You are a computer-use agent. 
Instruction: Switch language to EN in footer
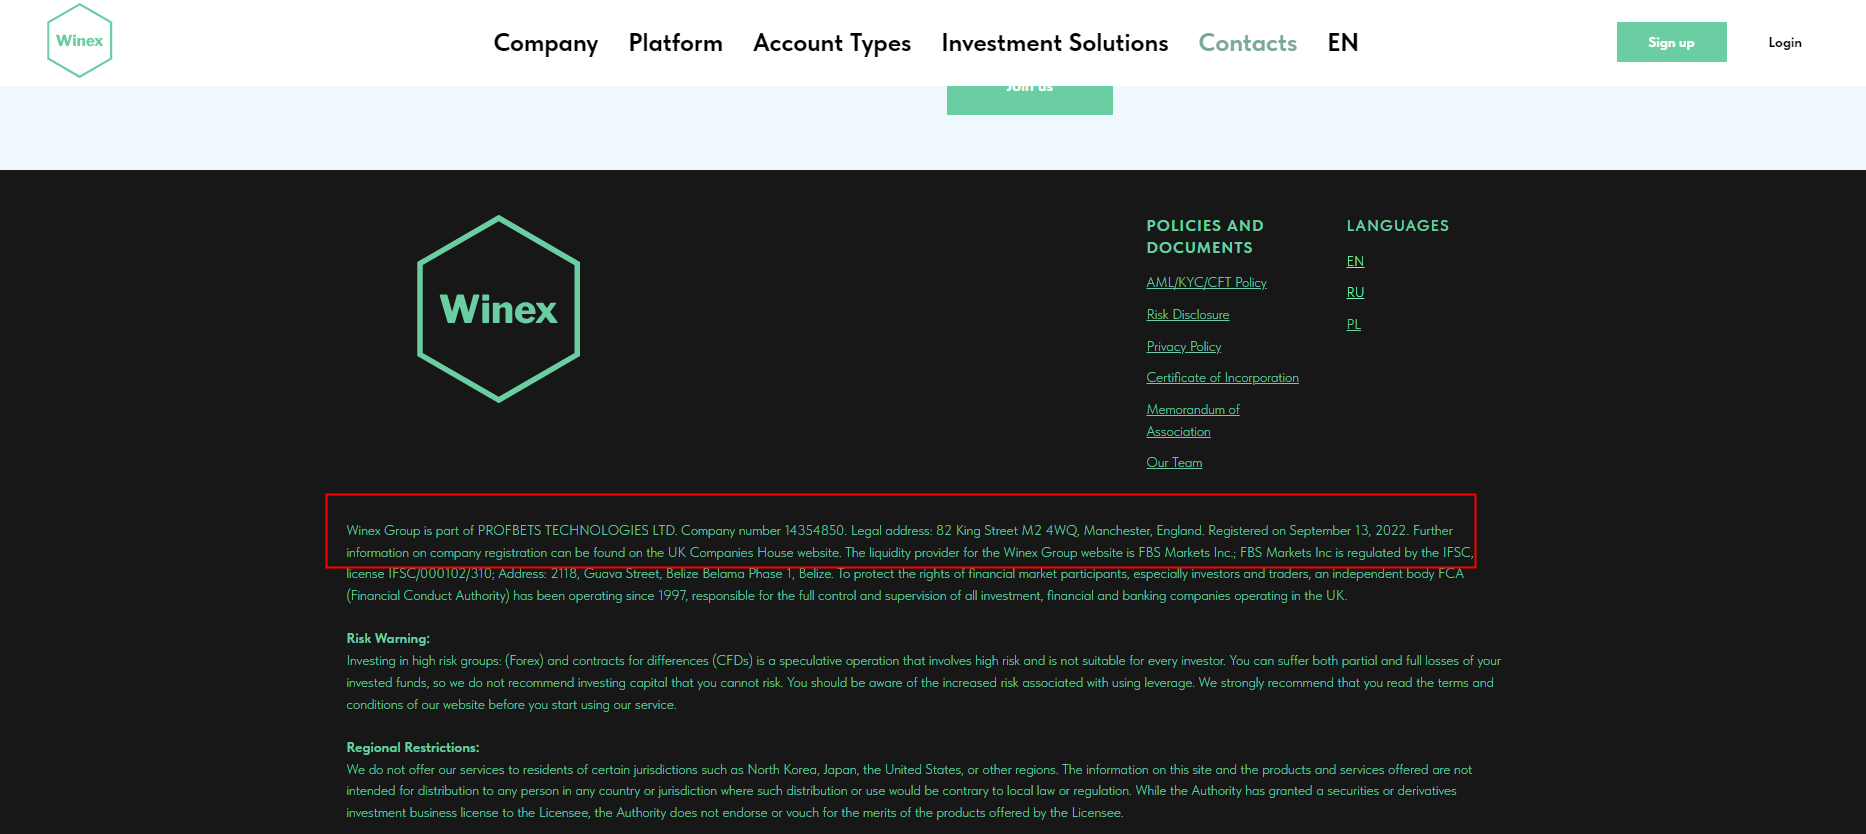1355,261
